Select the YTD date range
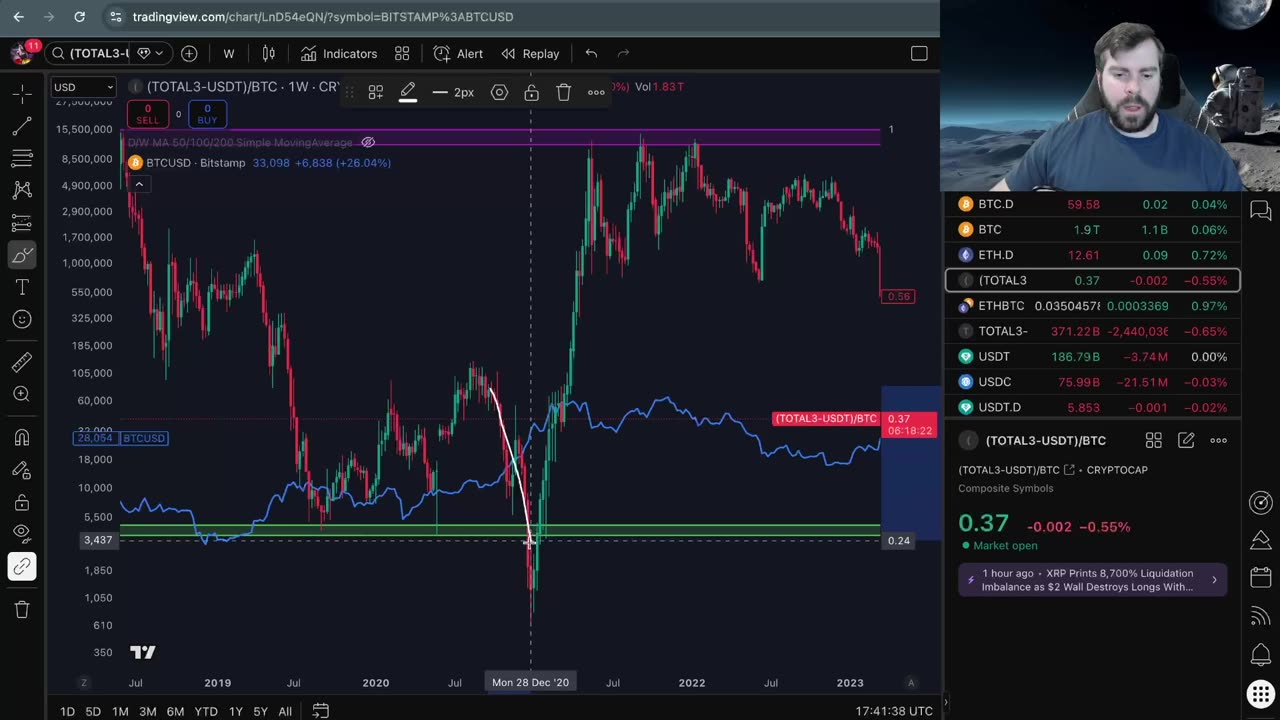Screen dimensions: 1280x720 pyautogui.click(x=206, y=711)
